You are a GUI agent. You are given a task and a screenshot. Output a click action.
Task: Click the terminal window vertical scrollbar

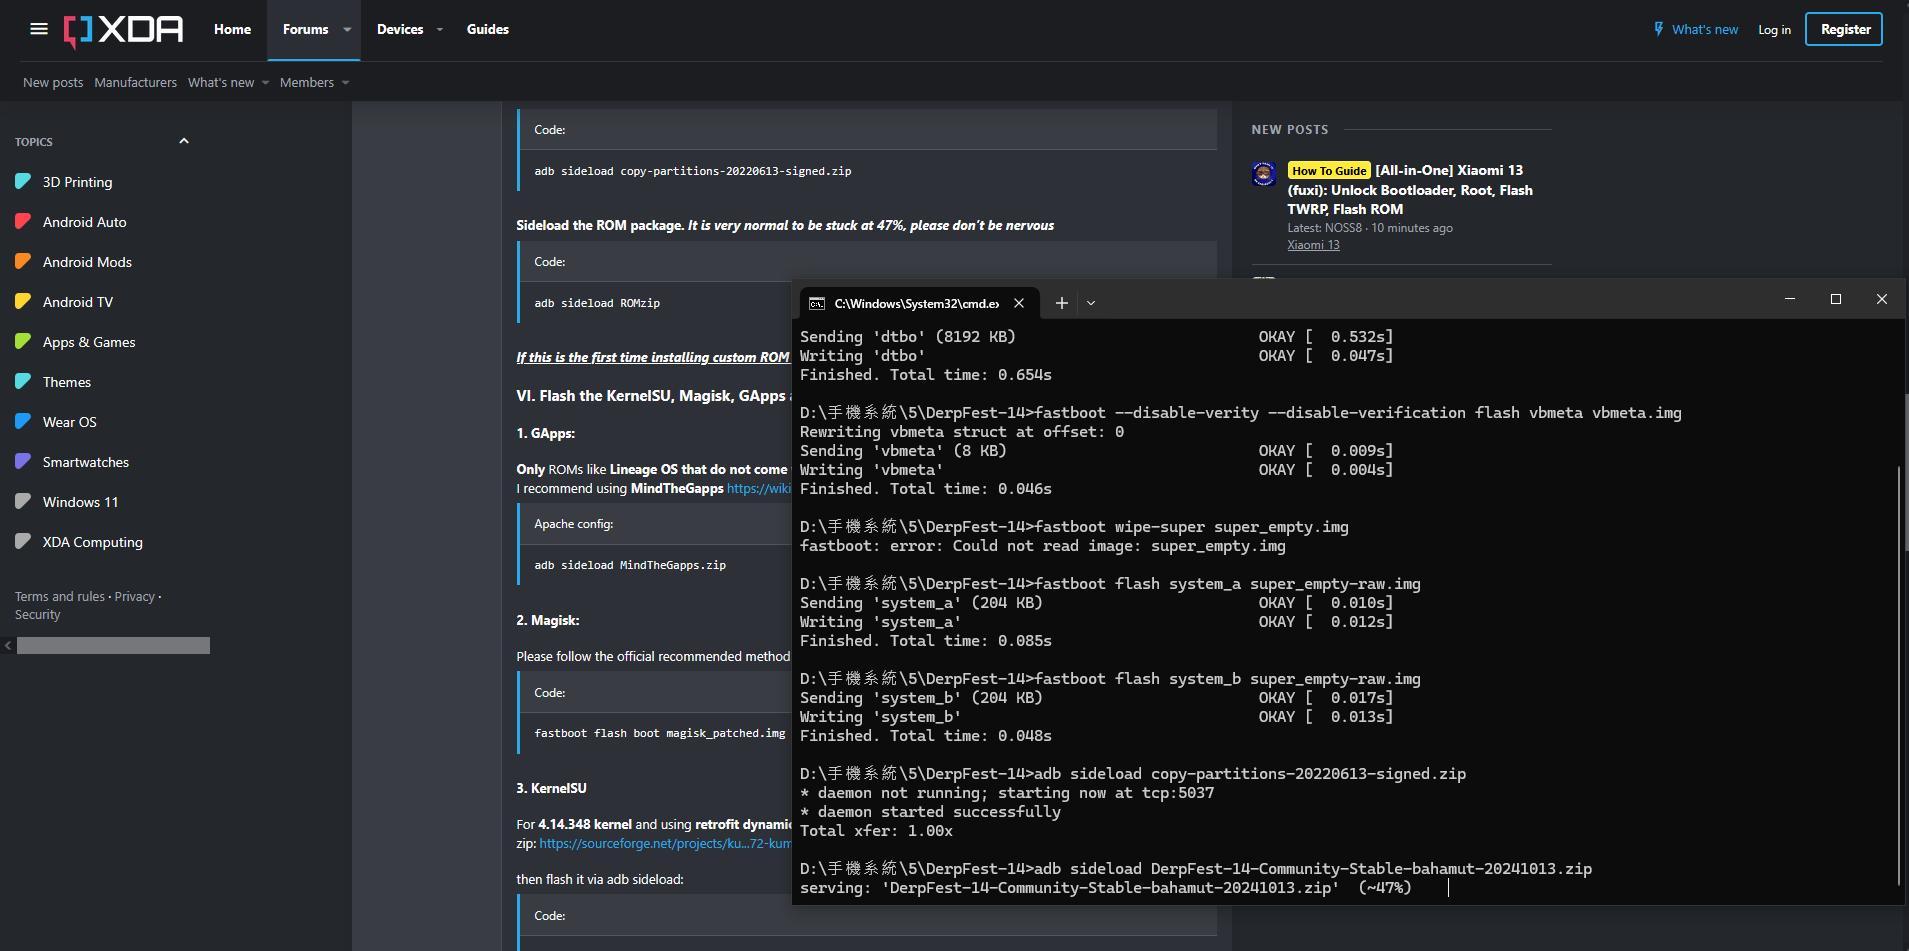point(1898,675)
